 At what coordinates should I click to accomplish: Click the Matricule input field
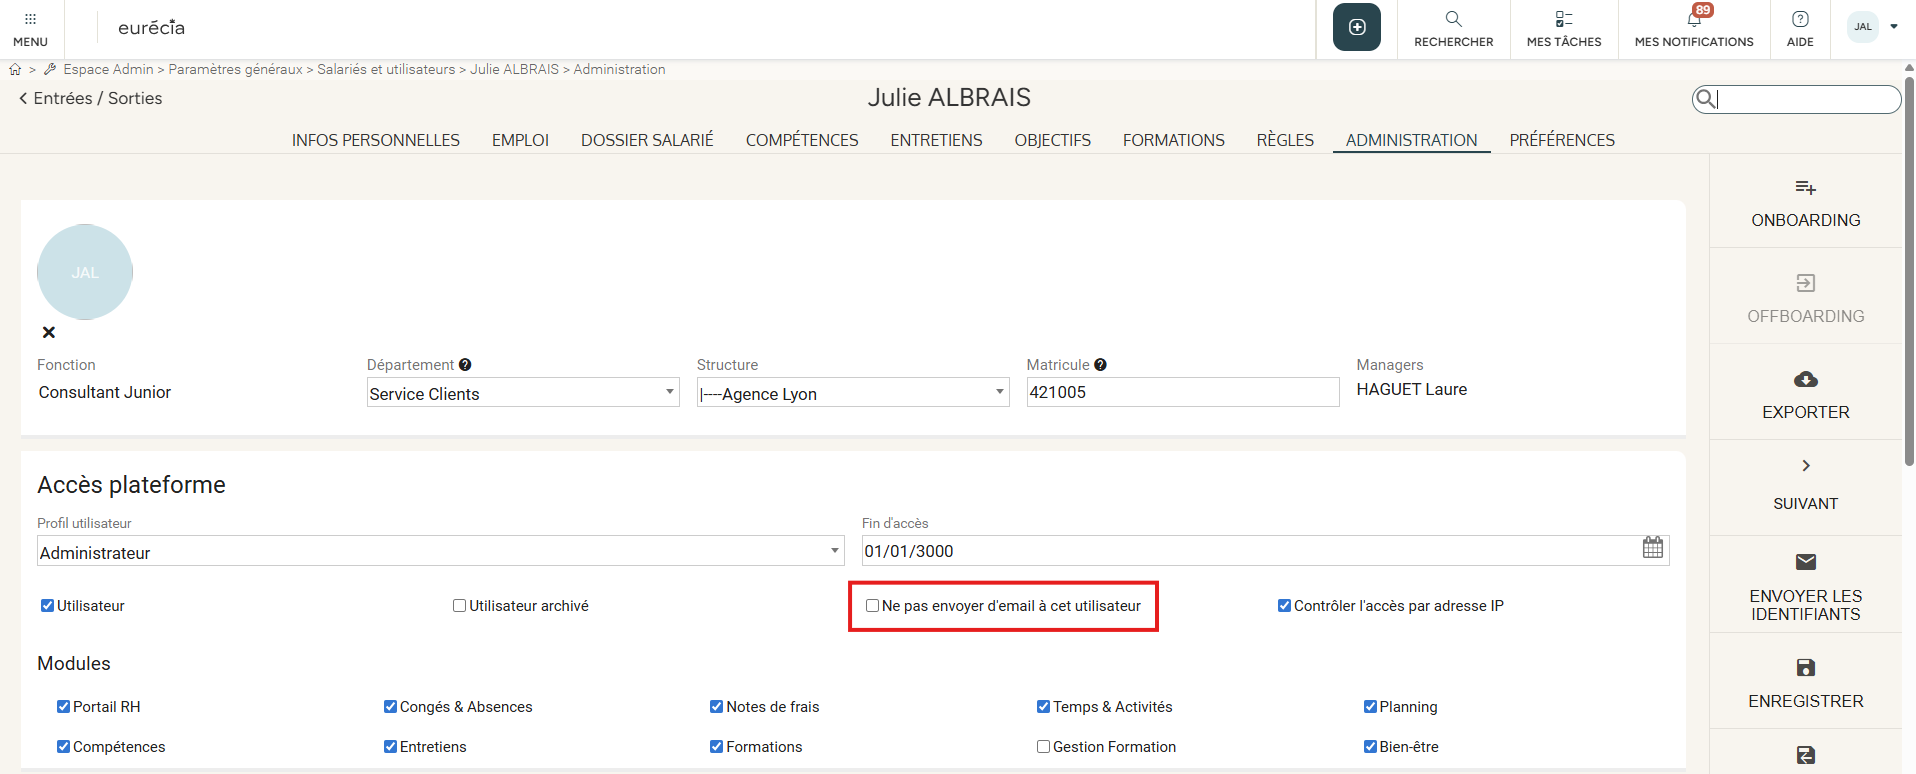click(1182, 393)
